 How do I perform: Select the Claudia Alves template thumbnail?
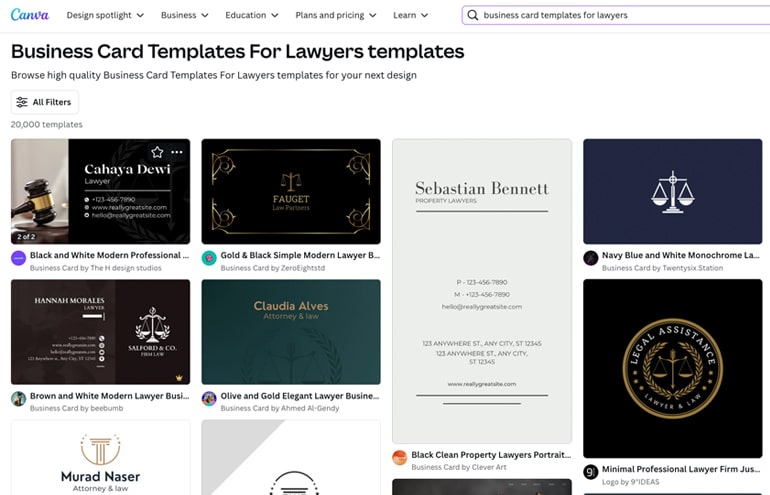click(290, 332)
